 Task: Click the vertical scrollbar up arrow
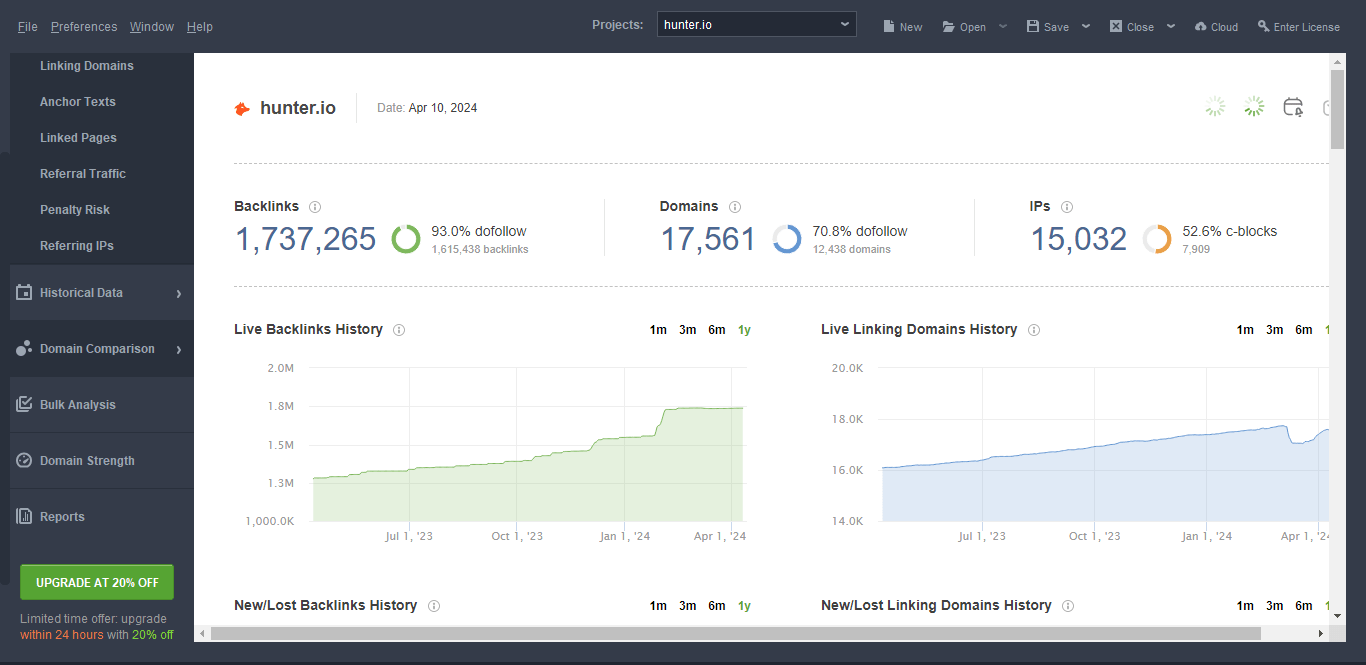click(x=1337, y=61)
